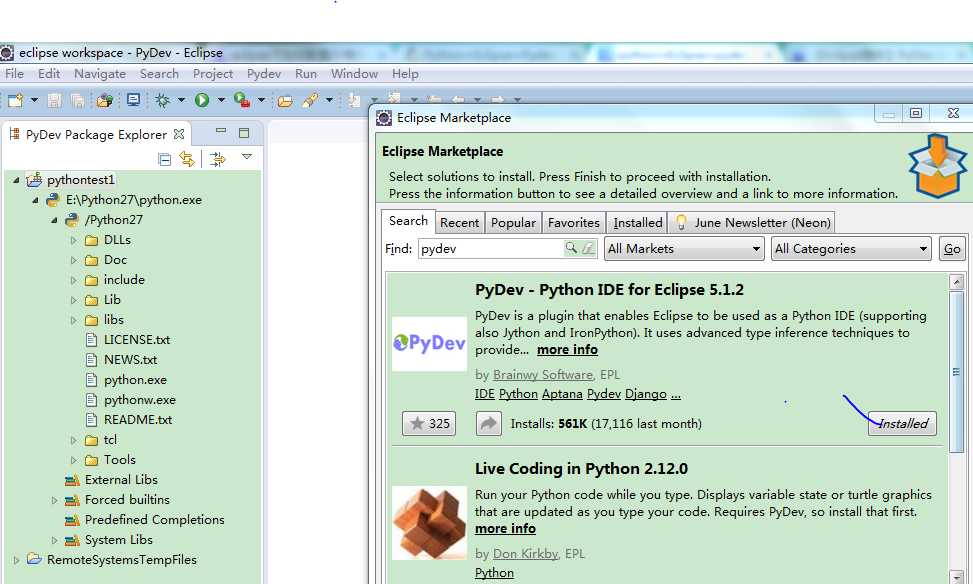
Task: Minimize the Package Explorer view
Action: [221, 131]
